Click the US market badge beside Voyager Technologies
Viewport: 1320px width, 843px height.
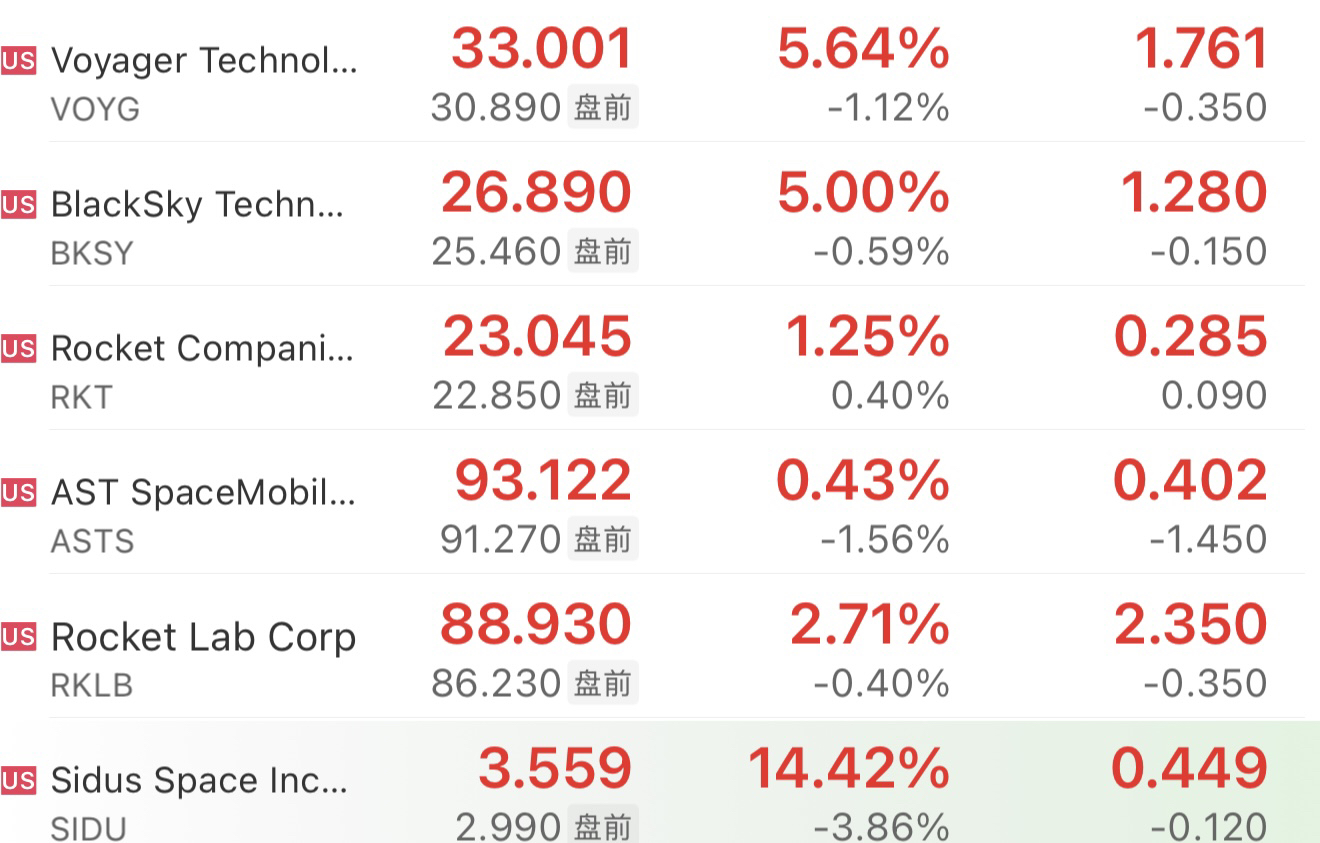point(19,61)
